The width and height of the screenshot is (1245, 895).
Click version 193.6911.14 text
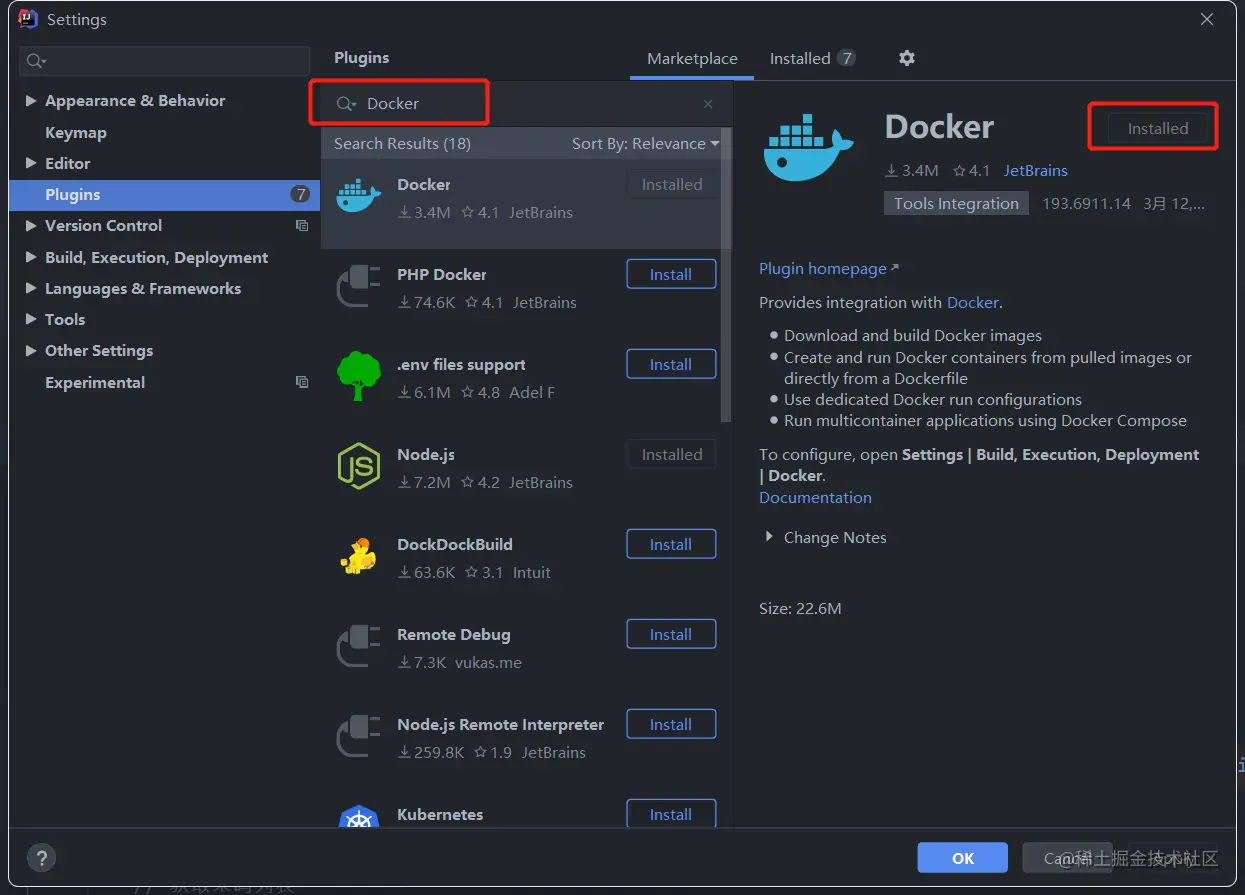tap(1086, 203)
